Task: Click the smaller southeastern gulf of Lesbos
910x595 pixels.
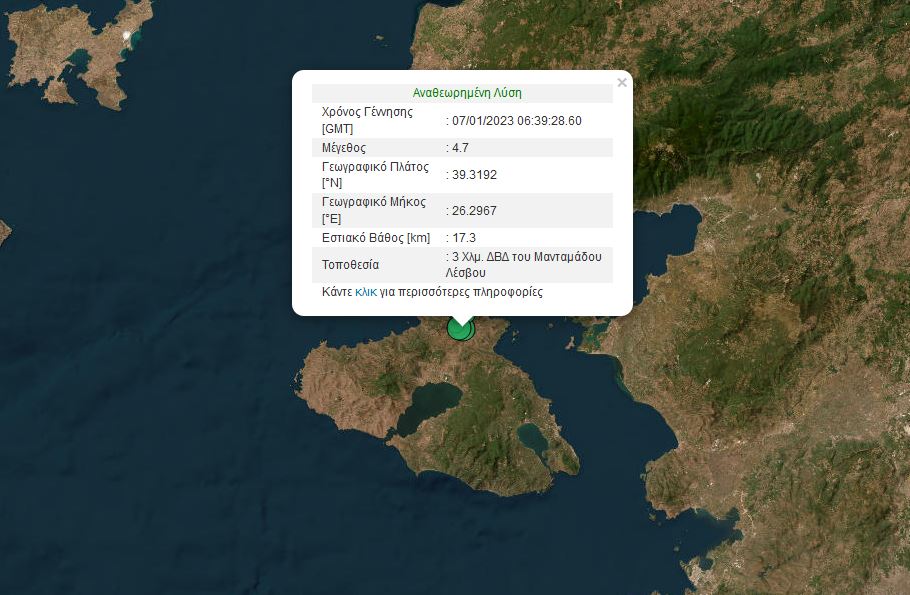Action: click(531, 437)
